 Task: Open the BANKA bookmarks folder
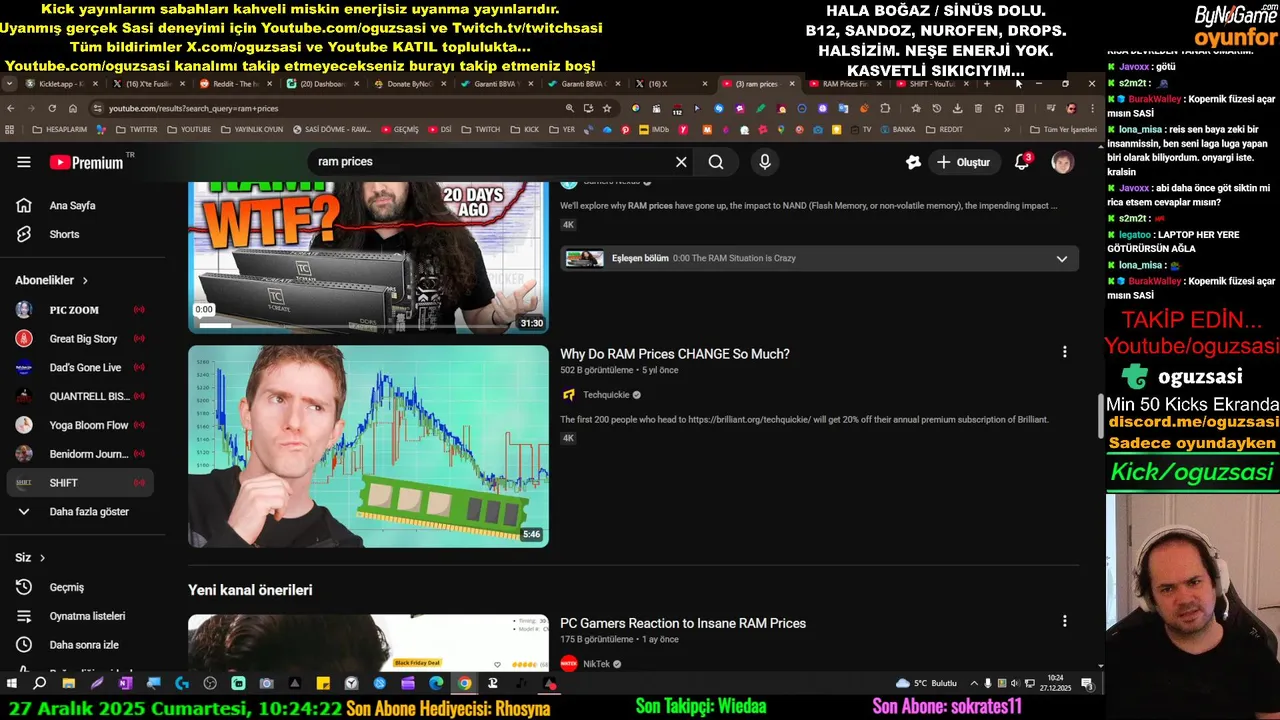pyautogui.click(x=897, y=129)
